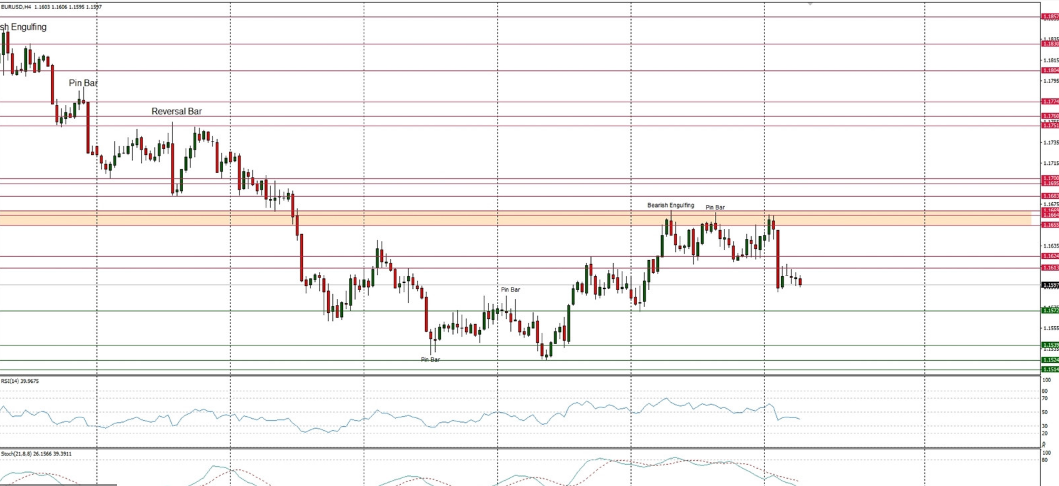Click the chart shift triangle marker at top
The image size is (1059, 486).
[810, 4]
